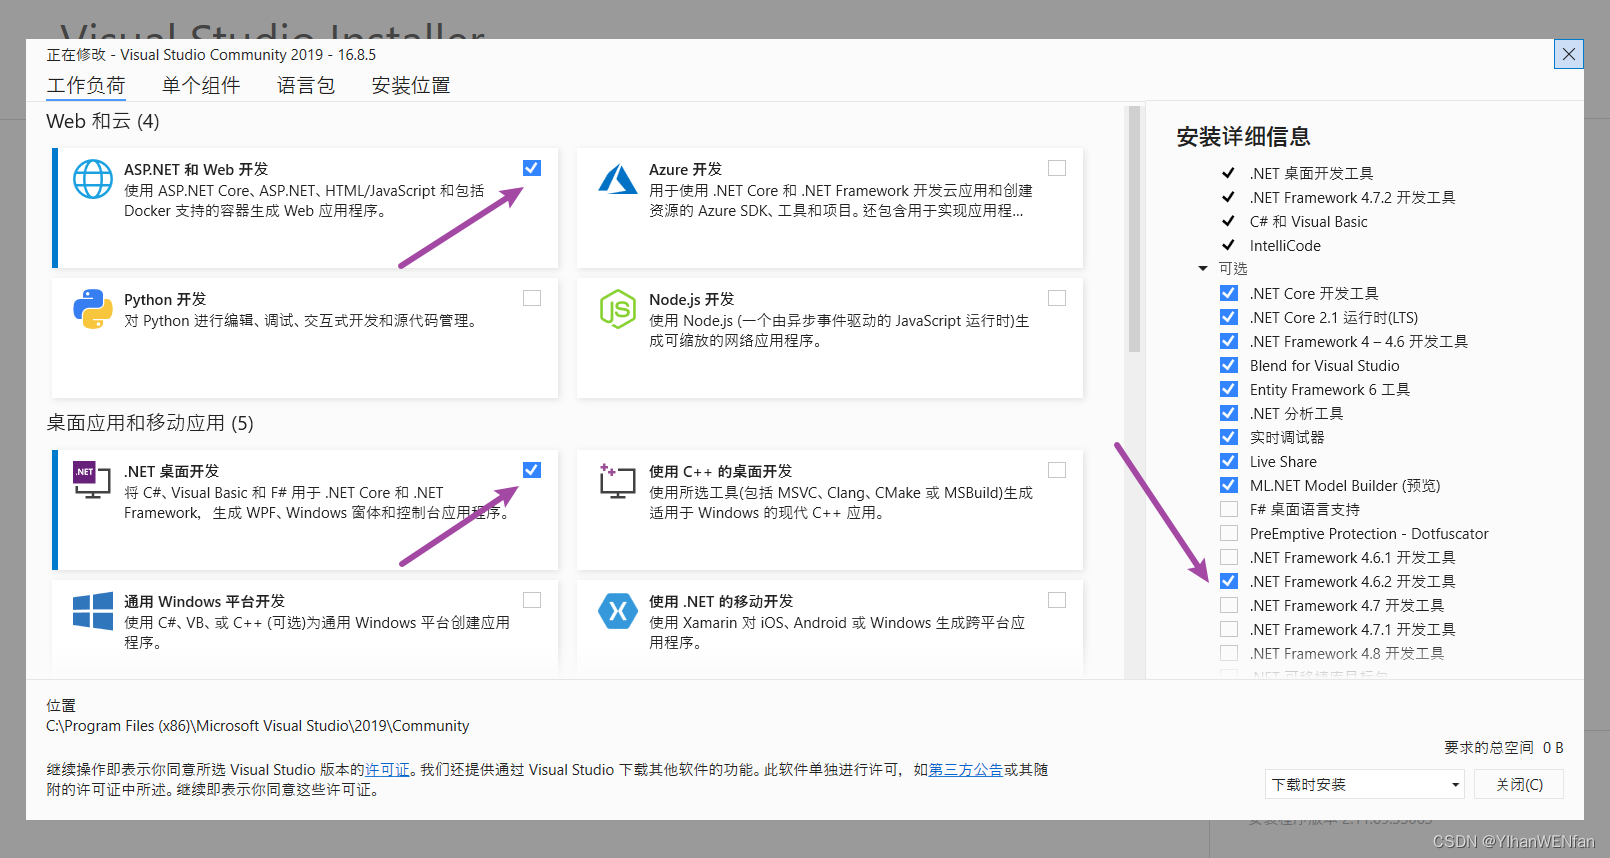1610x858 pixels.
Task: Click the Node.js hexagon icon
Action: click(618, 309)
